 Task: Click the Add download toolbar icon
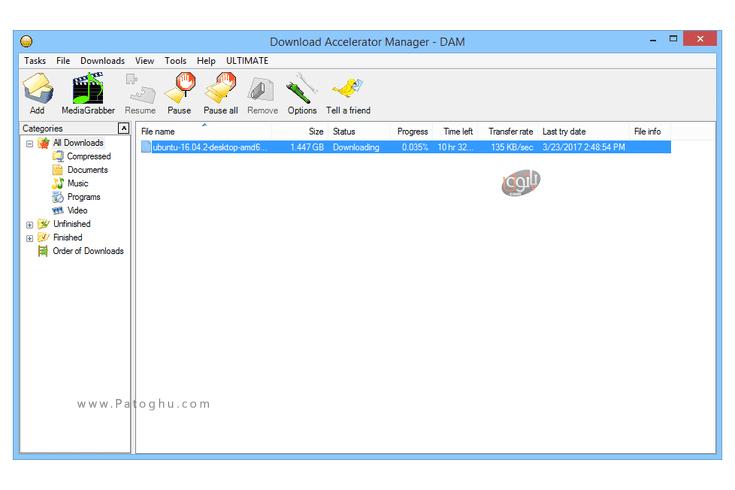(38, 94)
